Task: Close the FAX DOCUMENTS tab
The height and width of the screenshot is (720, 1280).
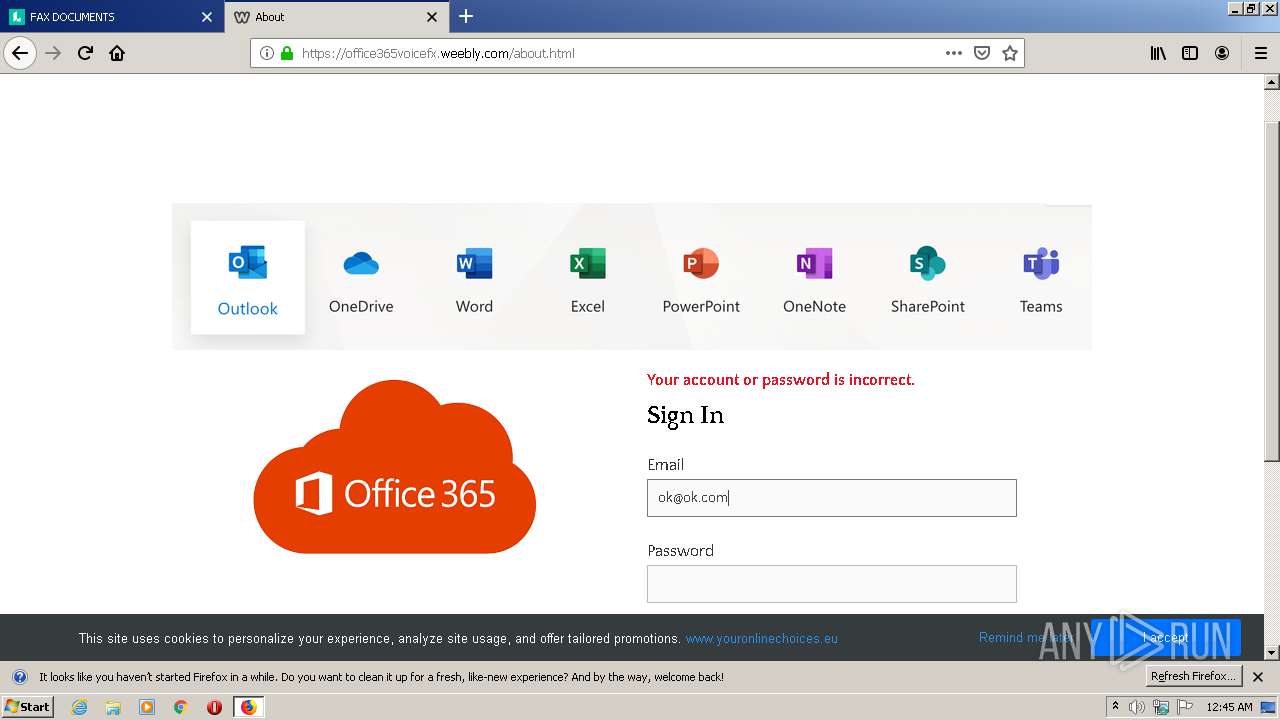Action: [x=207, y=17]
